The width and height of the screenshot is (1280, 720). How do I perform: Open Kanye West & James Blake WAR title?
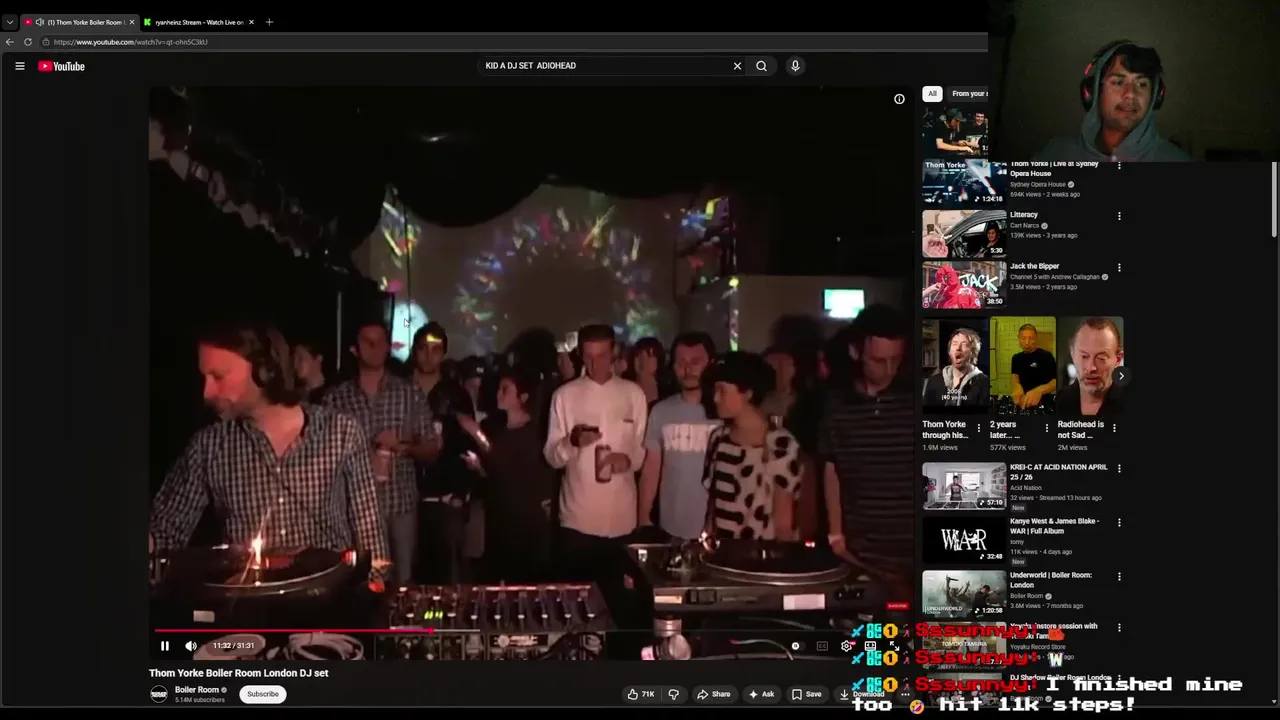(x=1054, y=526)
